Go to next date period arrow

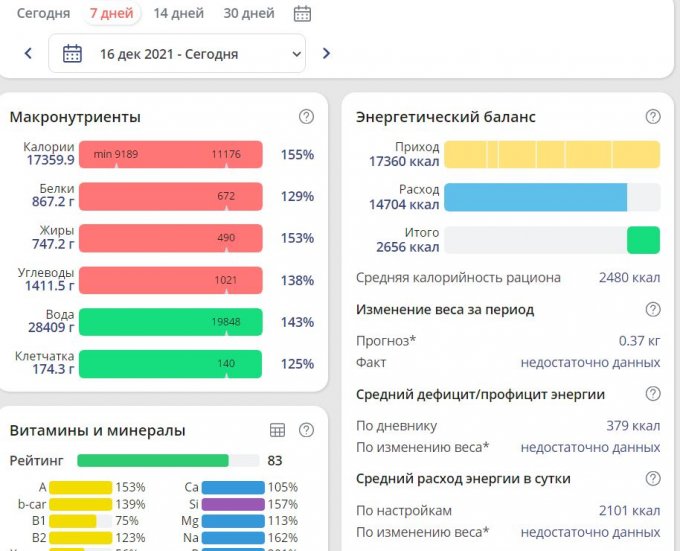(x=326, y=54)
